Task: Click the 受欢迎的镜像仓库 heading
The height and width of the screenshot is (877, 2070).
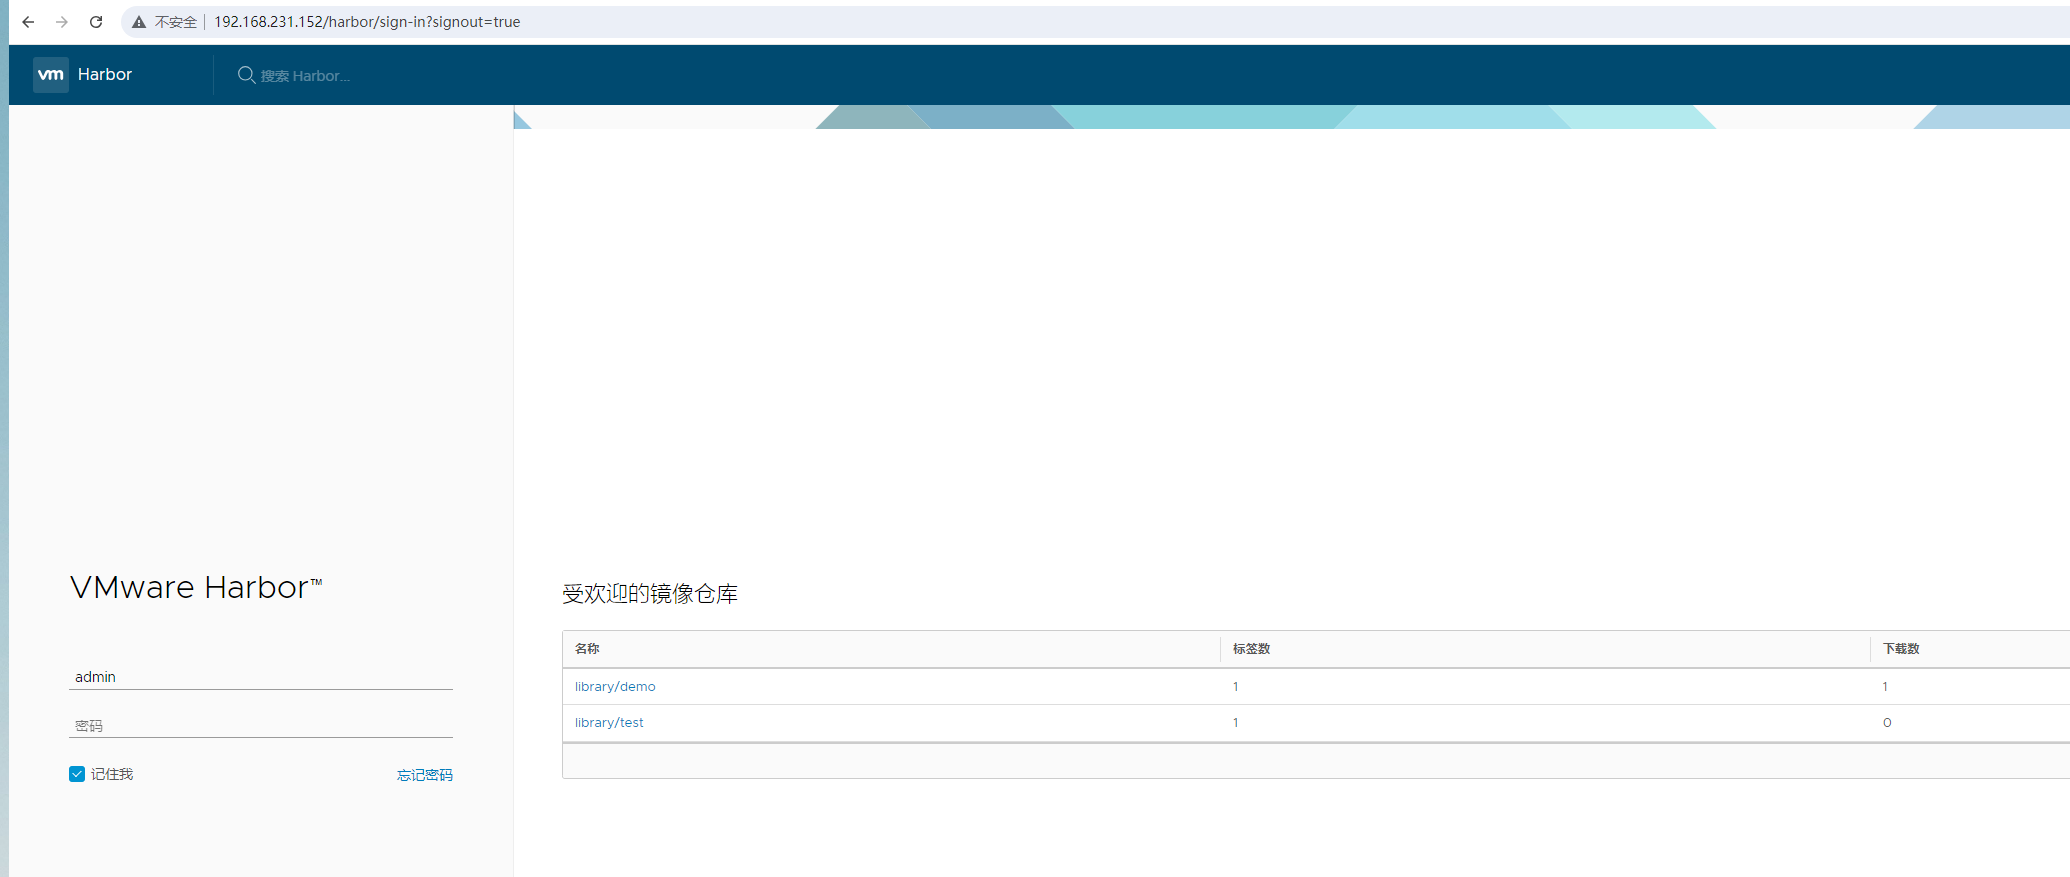Action: (x=650, y=594)
